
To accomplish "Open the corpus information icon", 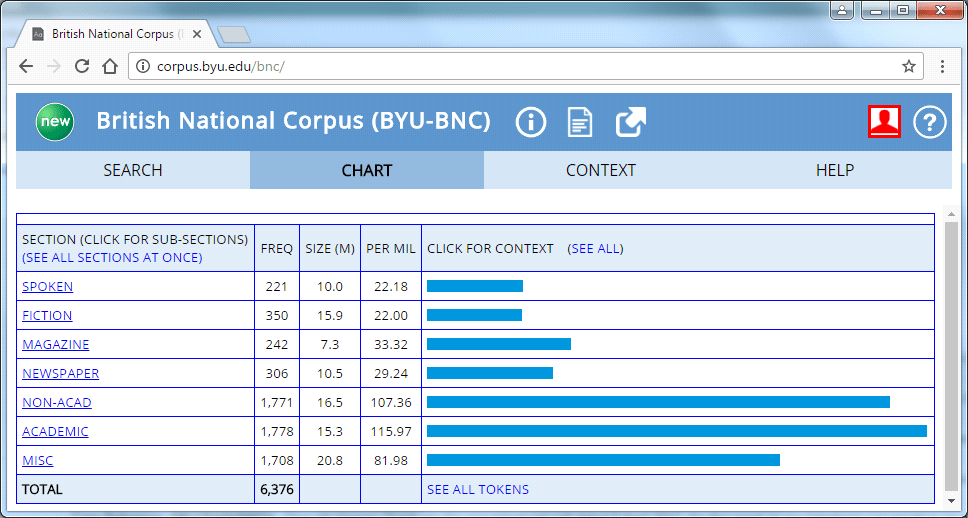I will (531, 122).
